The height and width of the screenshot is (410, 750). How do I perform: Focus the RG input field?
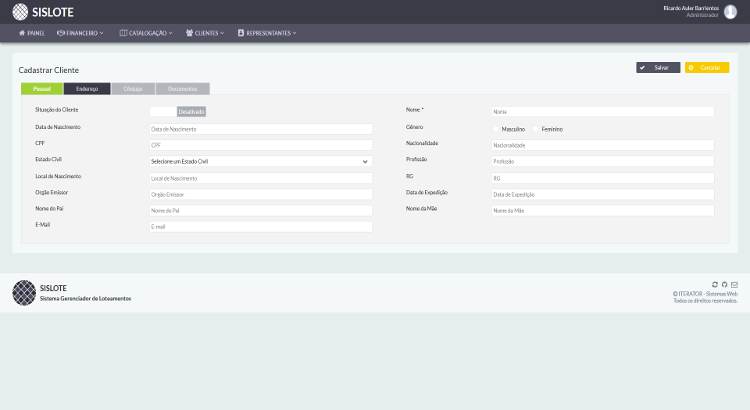point(603,178)
